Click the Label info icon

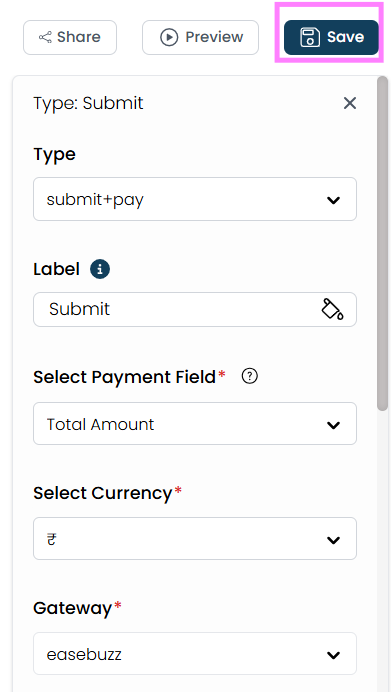[100, 269]
